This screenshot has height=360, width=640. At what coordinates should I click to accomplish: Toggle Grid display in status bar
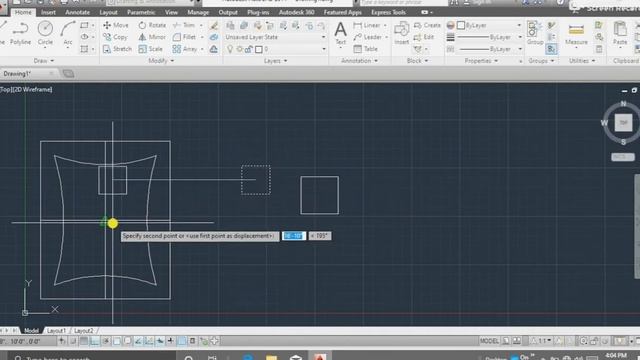click(84, 341)
